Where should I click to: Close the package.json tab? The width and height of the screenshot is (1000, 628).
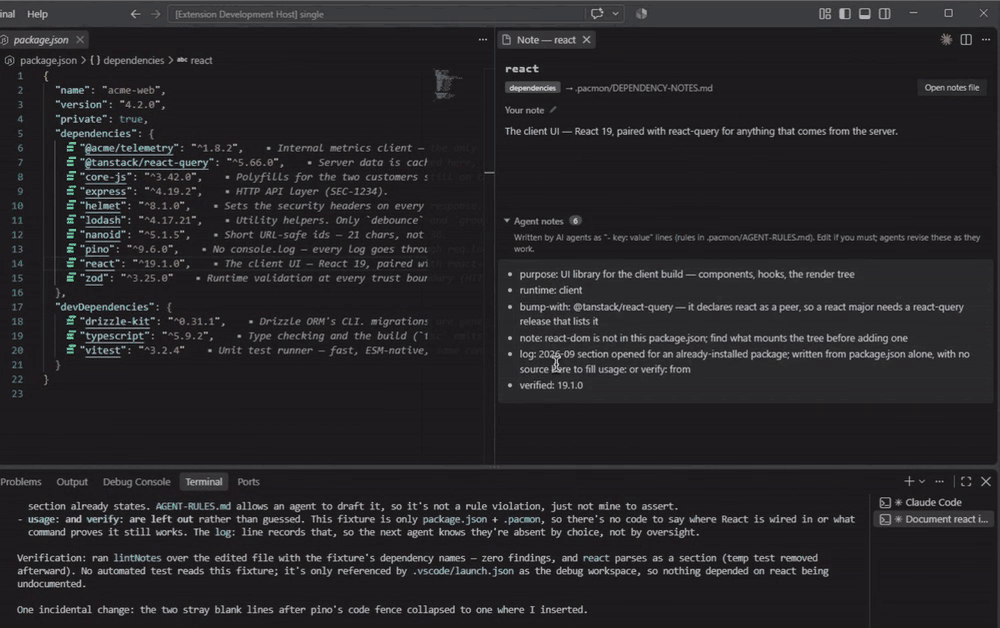pyautogui.click(x=80, y=40)
